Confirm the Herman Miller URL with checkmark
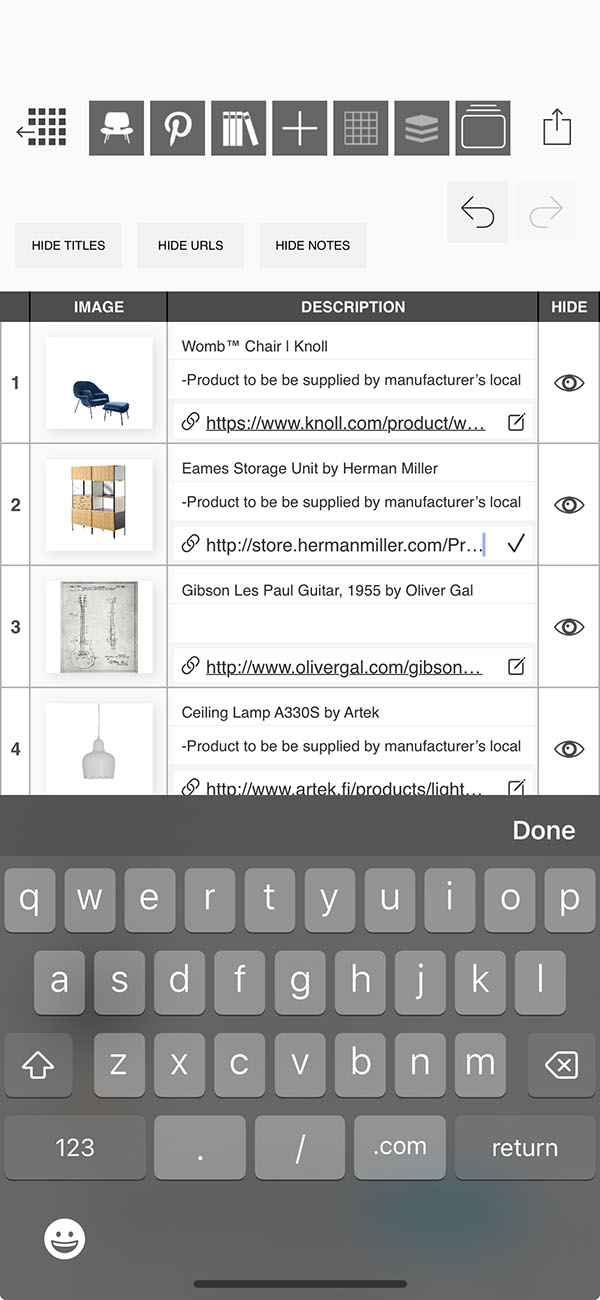600x1300 pixels. coord(516,545)
